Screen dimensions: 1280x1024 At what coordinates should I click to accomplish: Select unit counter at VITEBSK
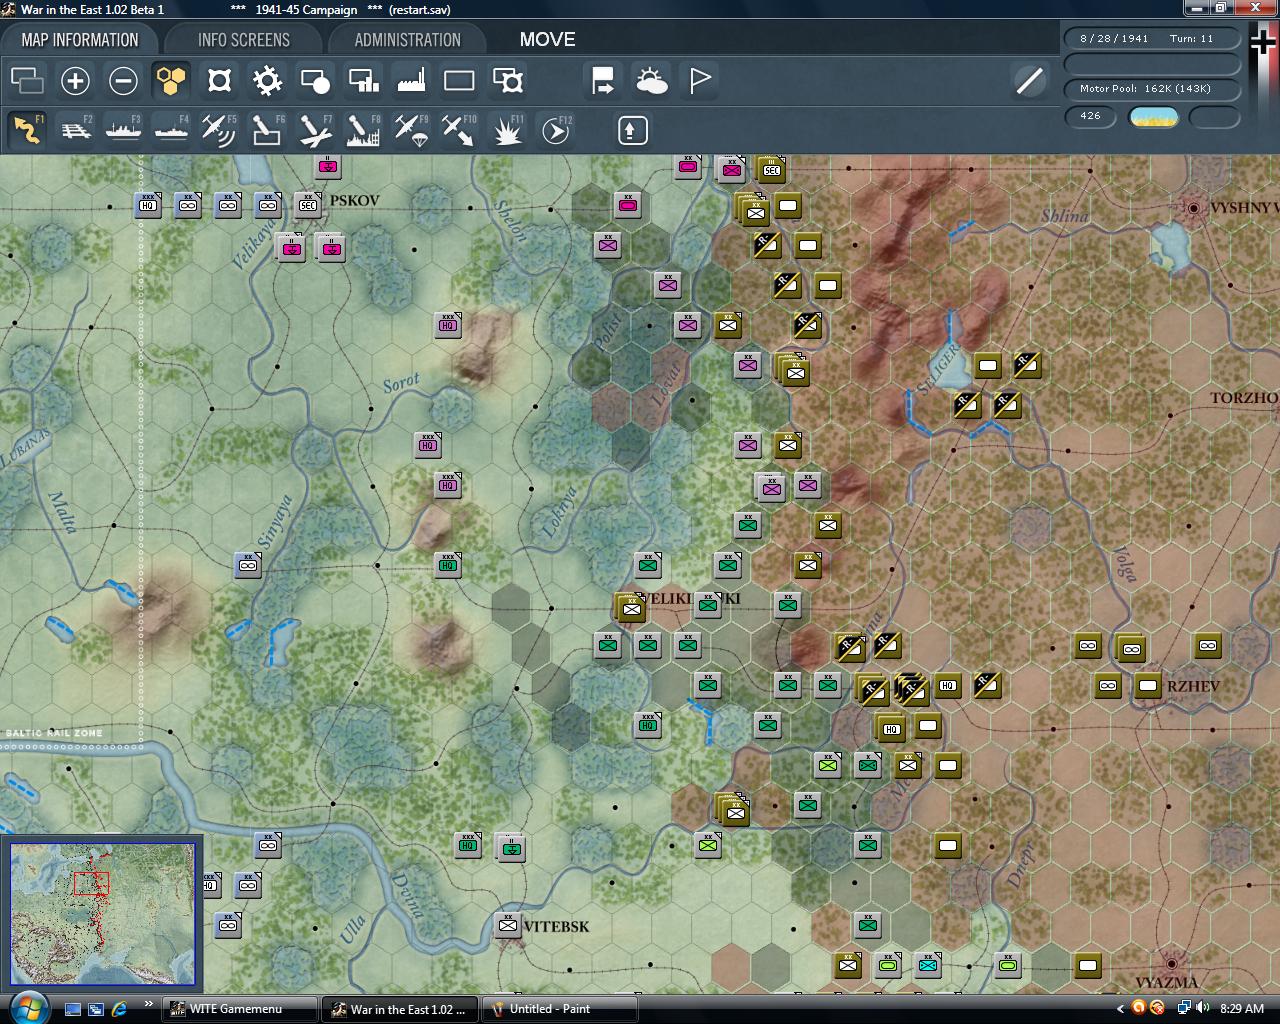coord(508,925)
